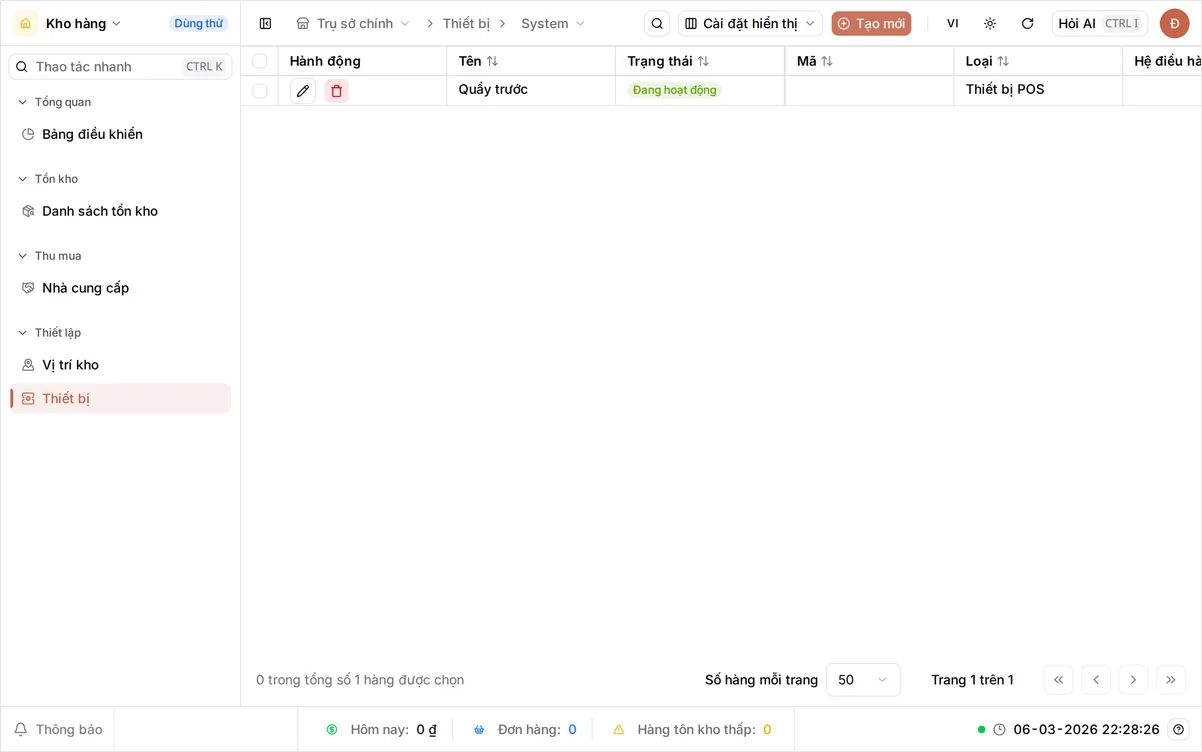Click the Quầy trước name cell
The width and height of the screenshot is (1202, 752).
click(x=531, y=90)
